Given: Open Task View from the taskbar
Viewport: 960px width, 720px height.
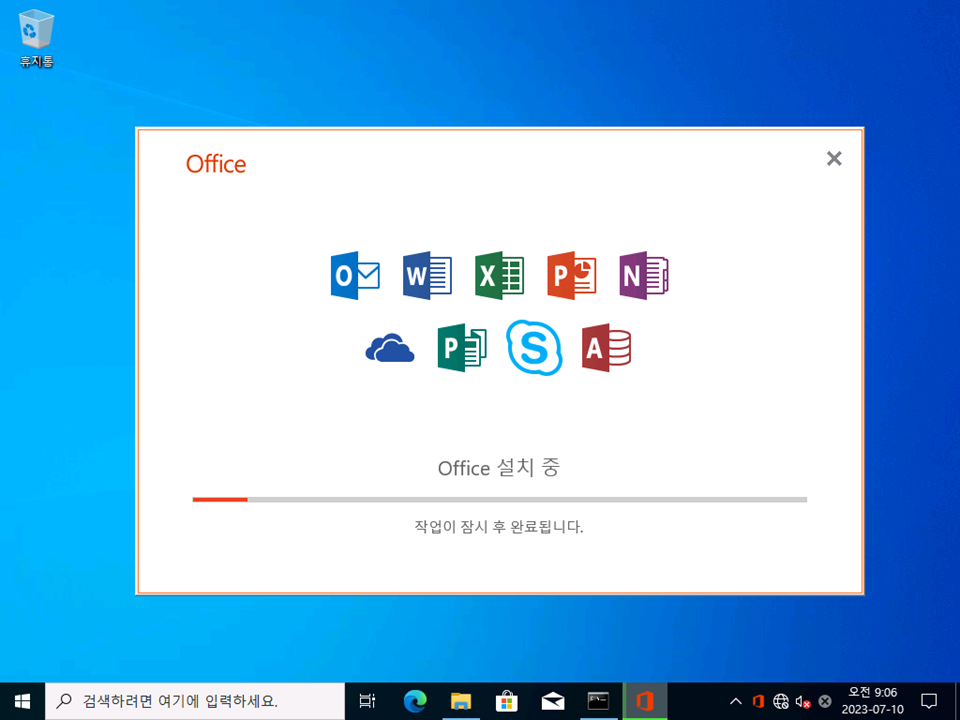Looking at the screenshot, I should [367, 701].
